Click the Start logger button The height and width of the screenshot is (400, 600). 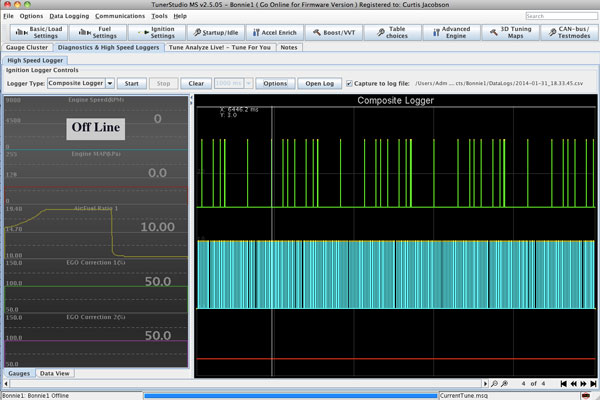pos(132,83)
